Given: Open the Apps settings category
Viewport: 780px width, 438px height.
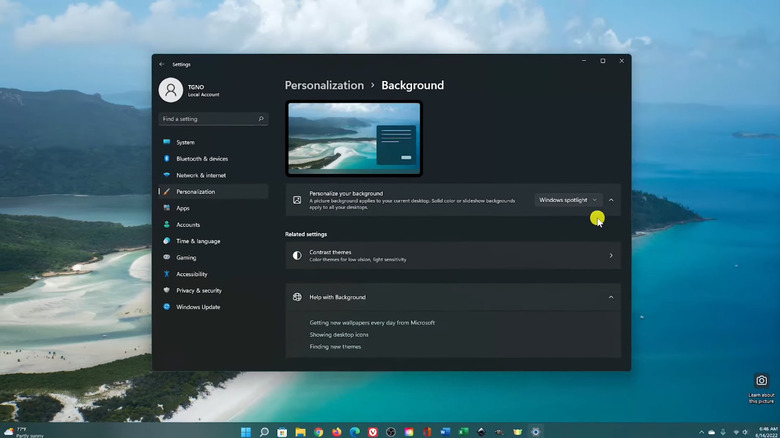Looking at the screenshot, I should [x=183, y=208].
